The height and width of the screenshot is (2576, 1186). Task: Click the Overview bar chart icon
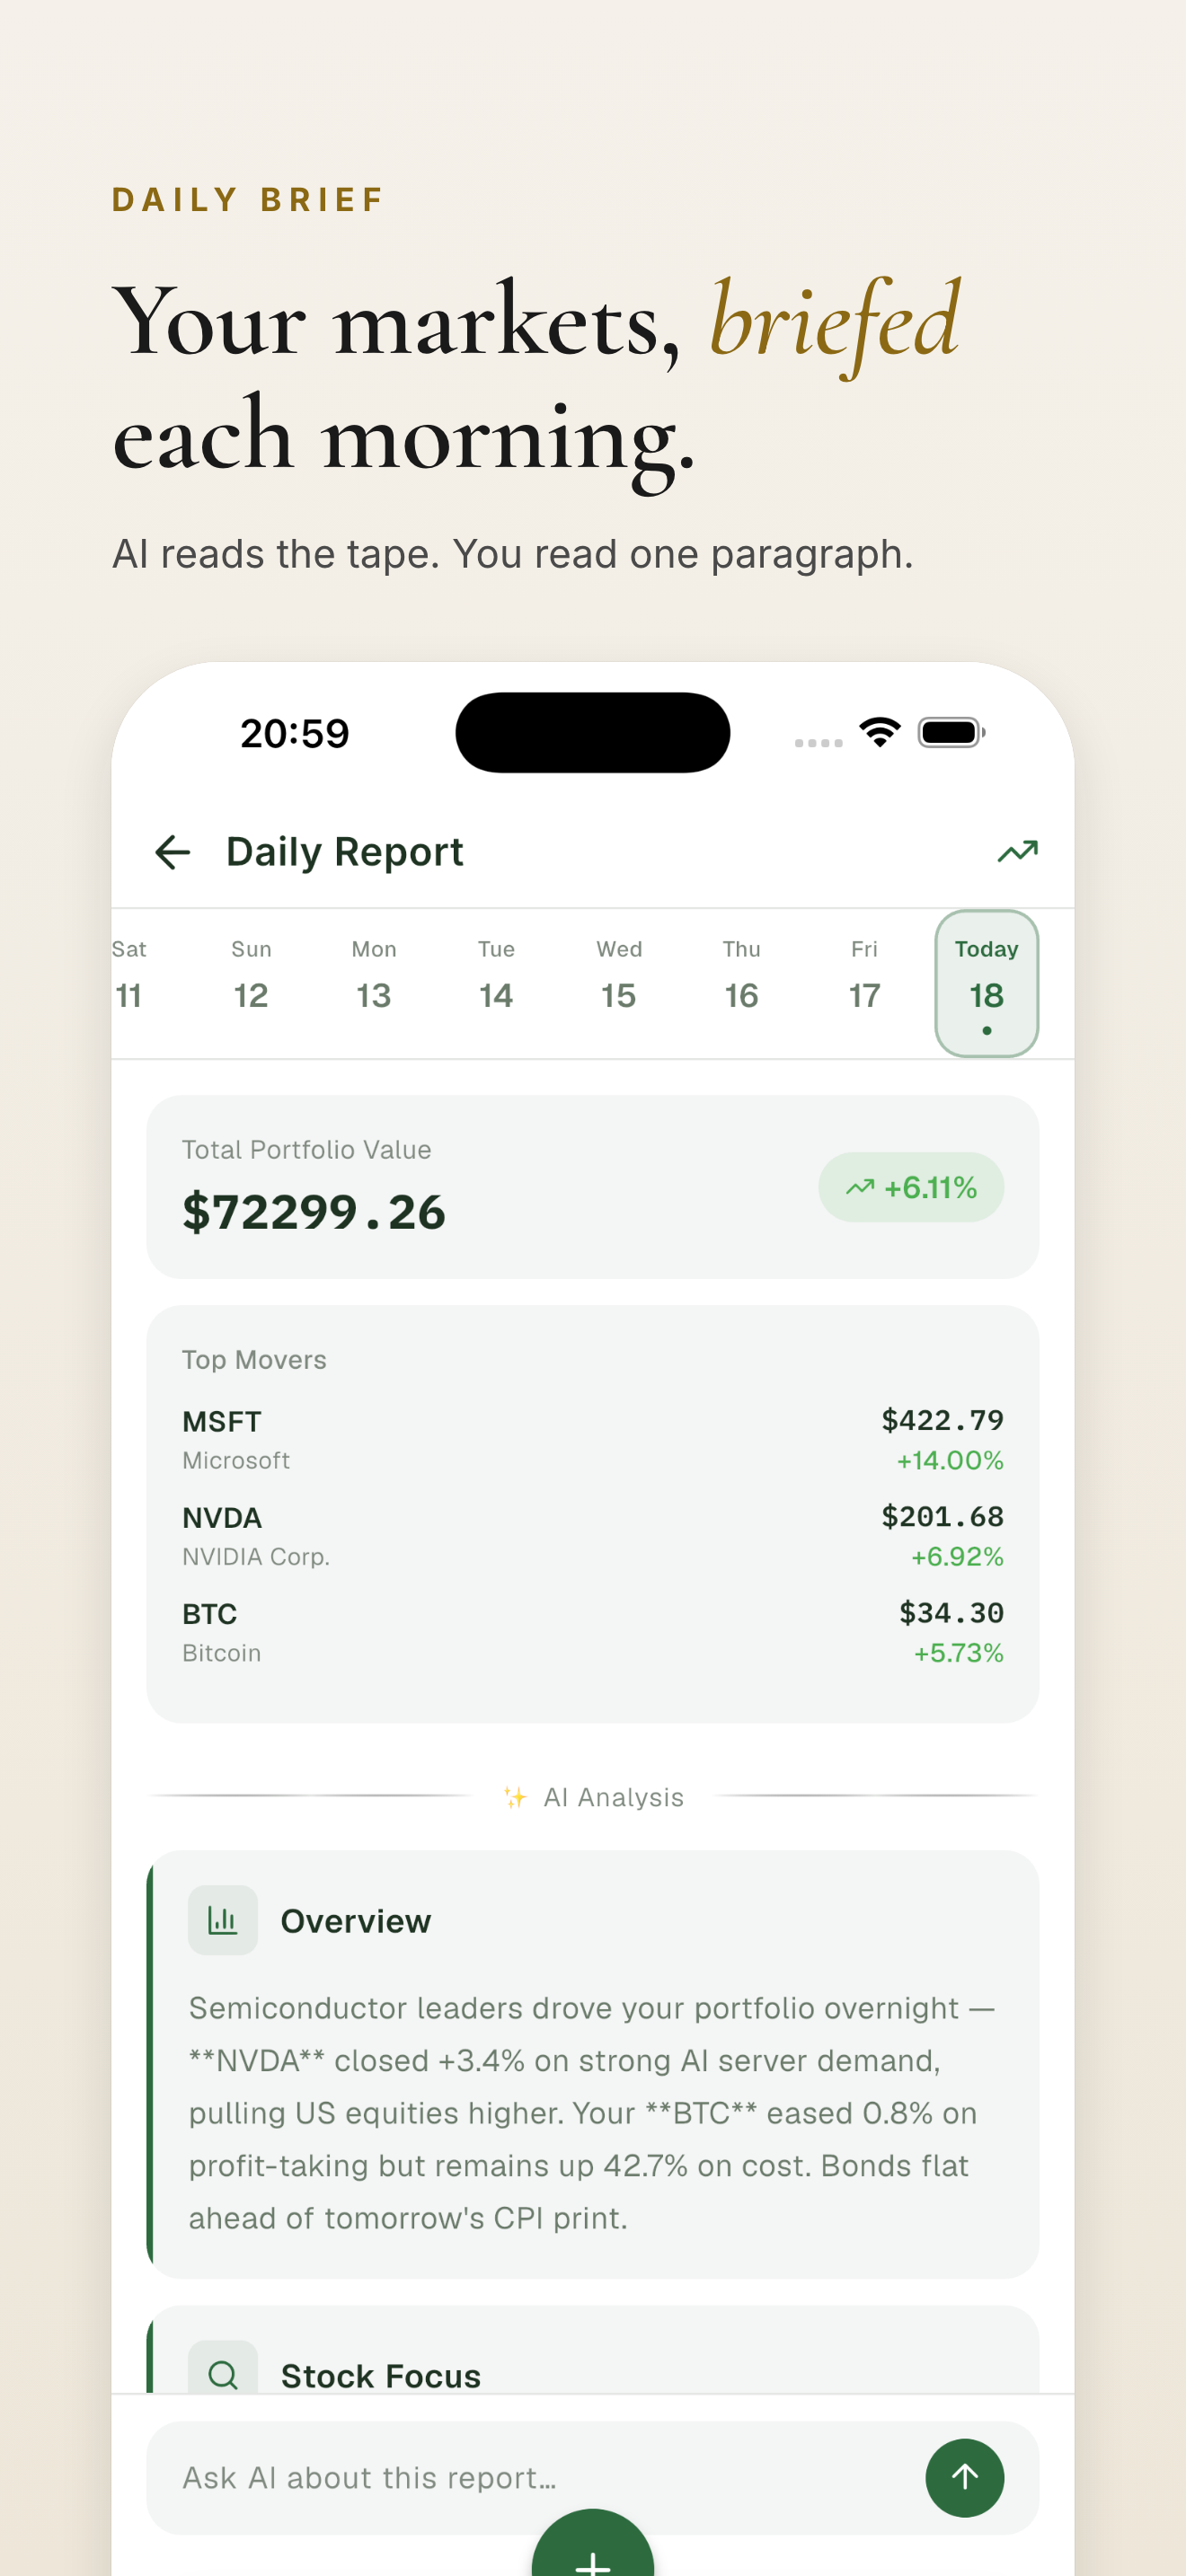click(x=223, y=1920)
